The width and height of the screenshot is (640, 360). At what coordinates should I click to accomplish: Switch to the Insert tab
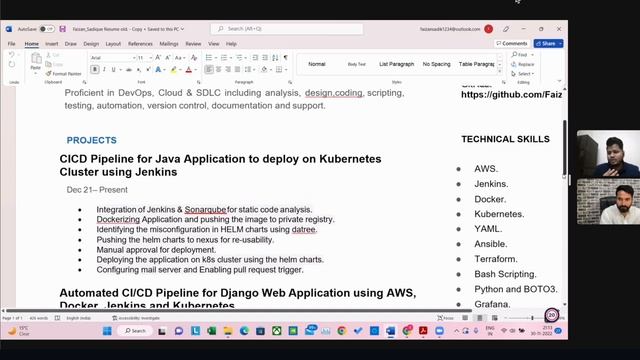(x=51, y=44)
